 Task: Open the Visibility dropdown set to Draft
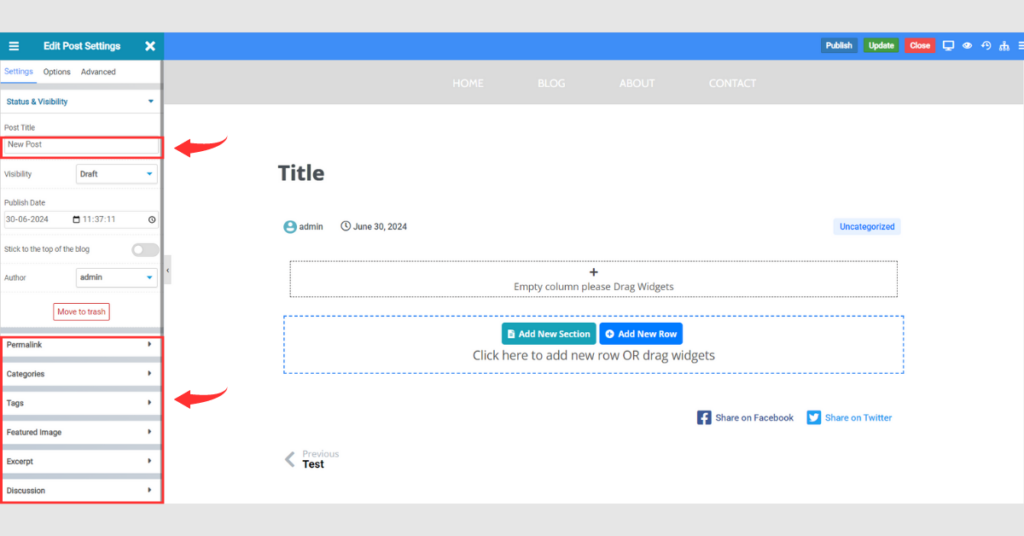point(116,174)
